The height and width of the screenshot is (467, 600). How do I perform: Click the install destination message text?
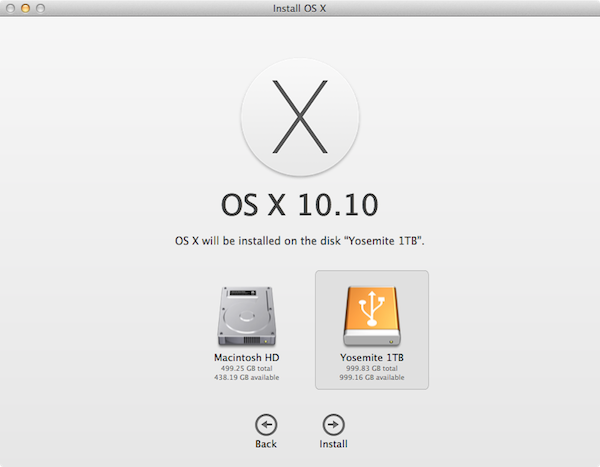click(300, 241)
